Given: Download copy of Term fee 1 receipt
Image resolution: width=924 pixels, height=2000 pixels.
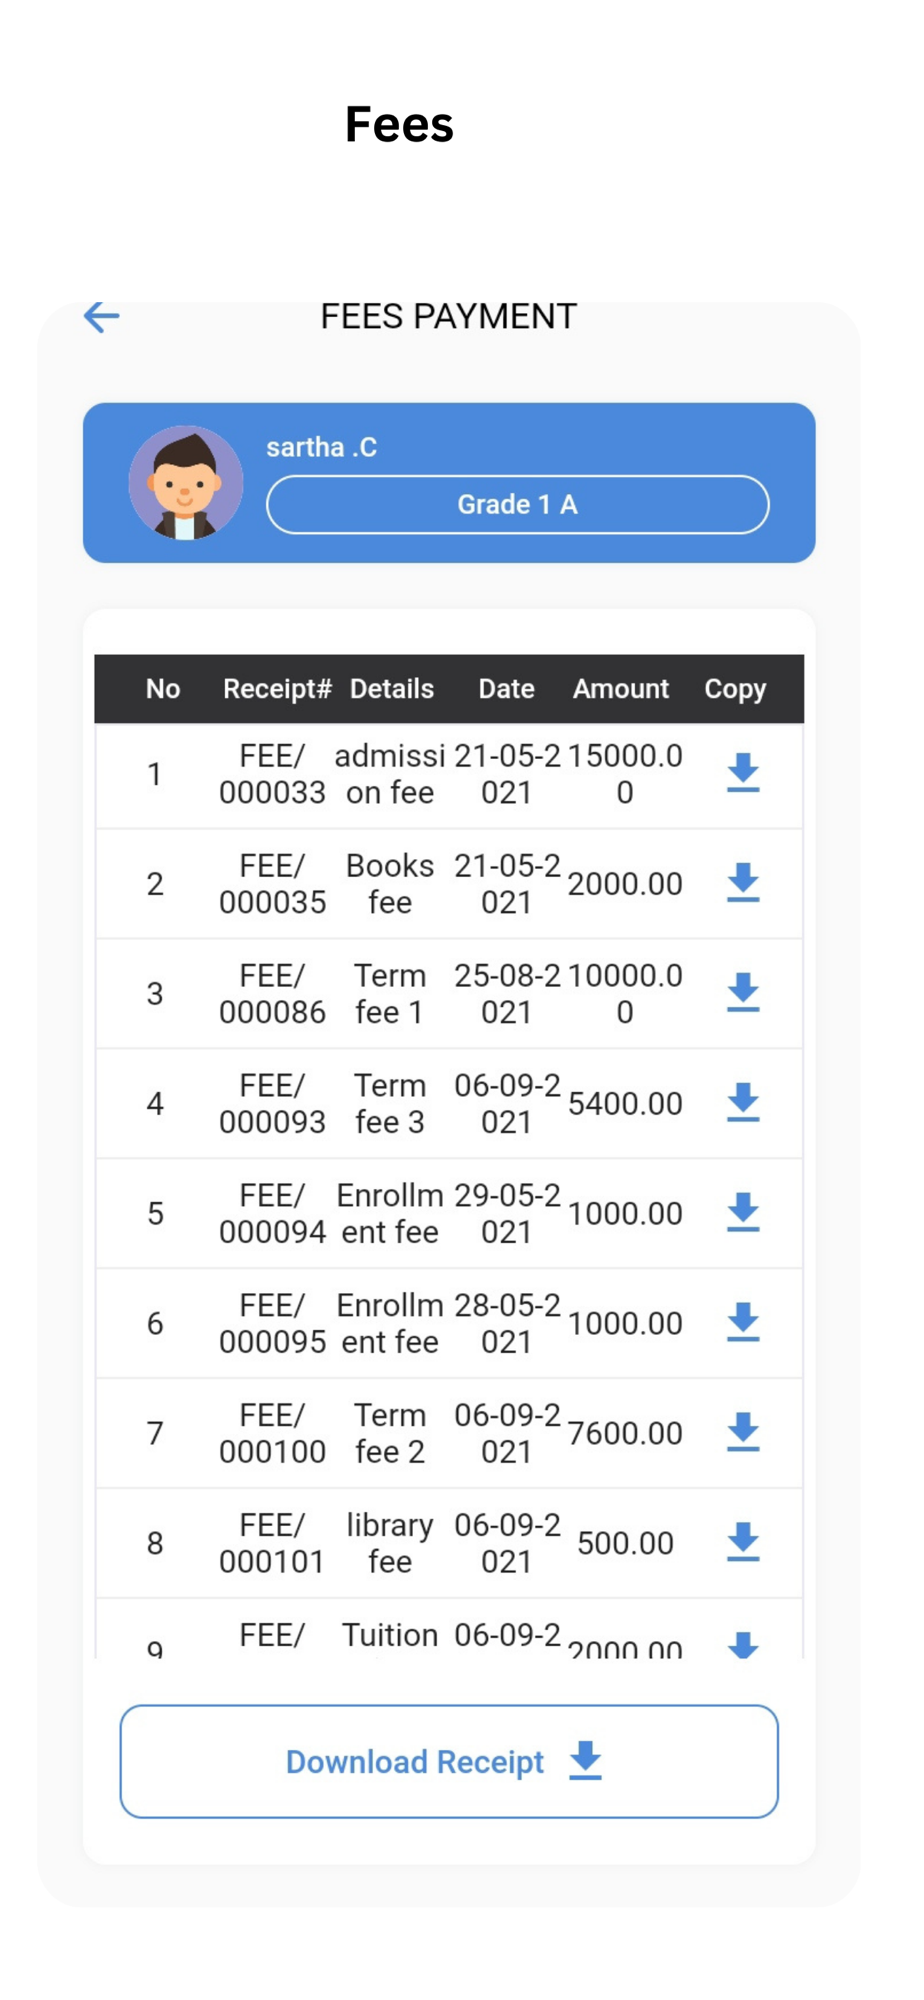Looking at the screenshot, I should [x=743, y=993].
